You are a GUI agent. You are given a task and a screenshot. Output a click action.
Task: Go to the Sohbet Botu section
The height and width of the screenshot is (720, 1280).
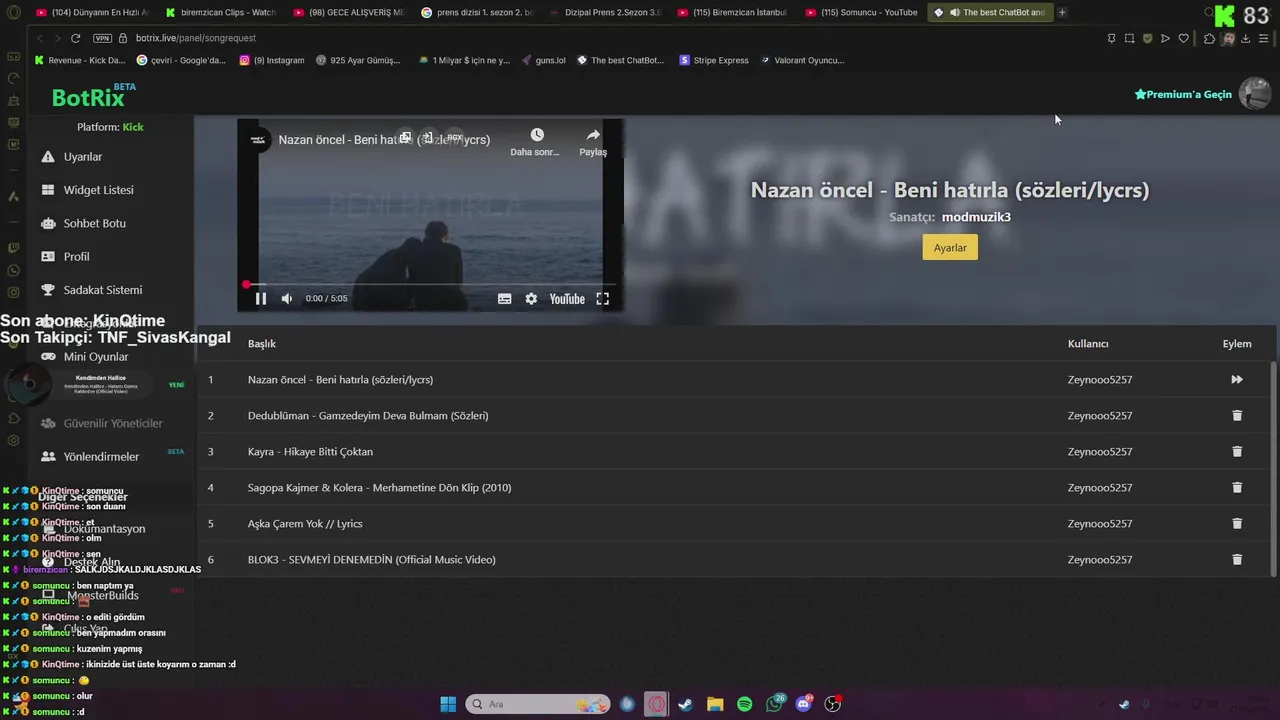tap(94, 223)
